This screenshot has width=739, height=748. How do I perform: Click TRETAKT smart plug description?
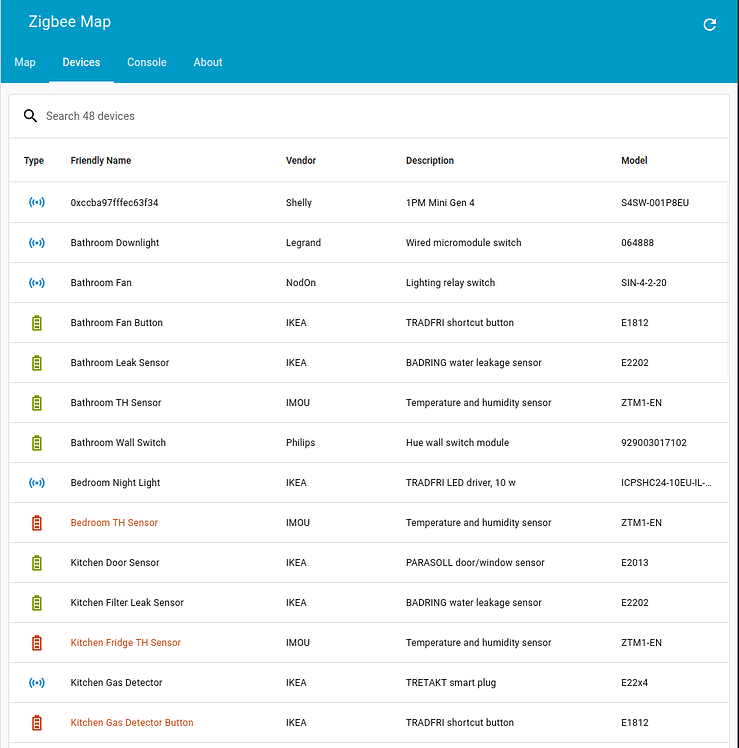[x=450, y=683]
